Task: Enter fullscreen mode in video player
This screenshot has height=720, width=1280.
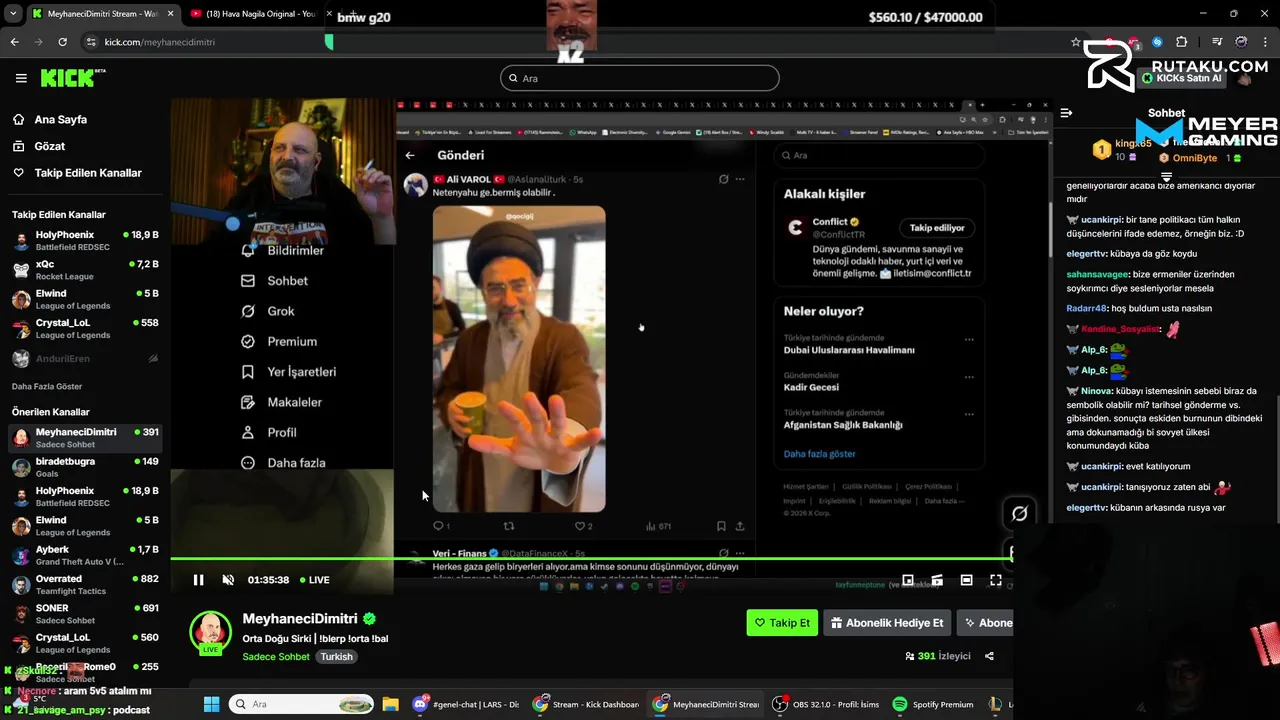Action: (996, 580)
